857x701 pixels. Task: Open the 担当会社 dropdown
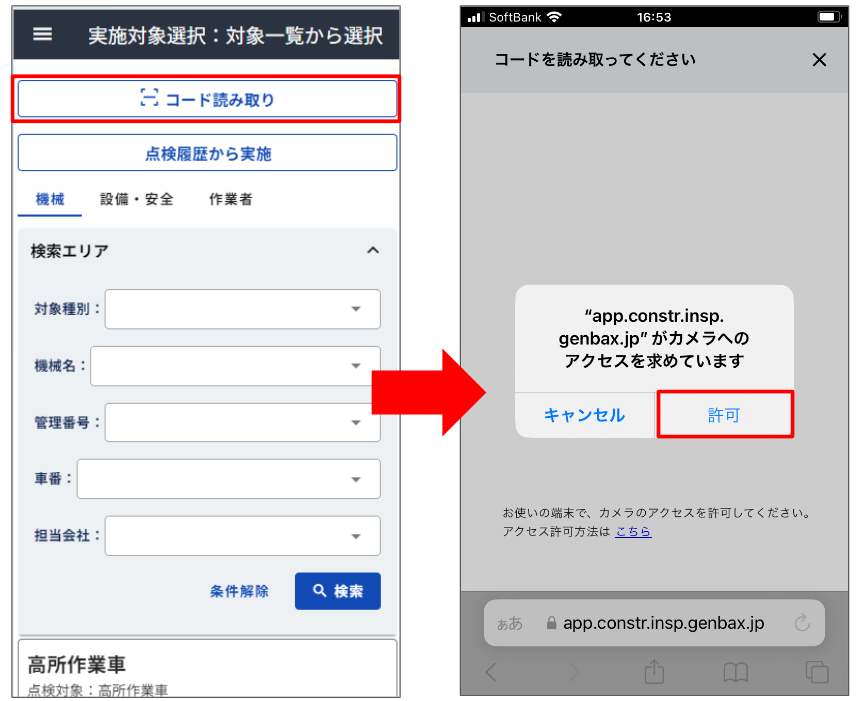click(x=243, y=536)
